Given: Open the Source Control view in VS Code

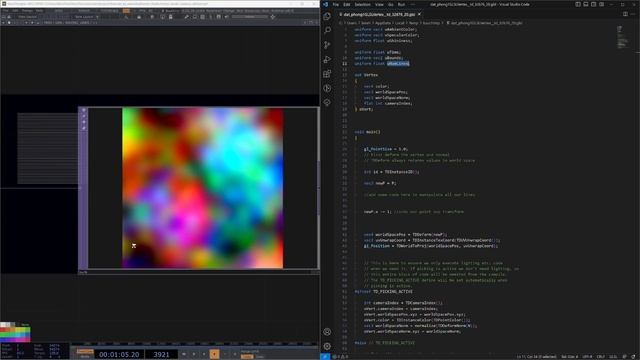Looking at the screenshot, I should click(327, 45).
